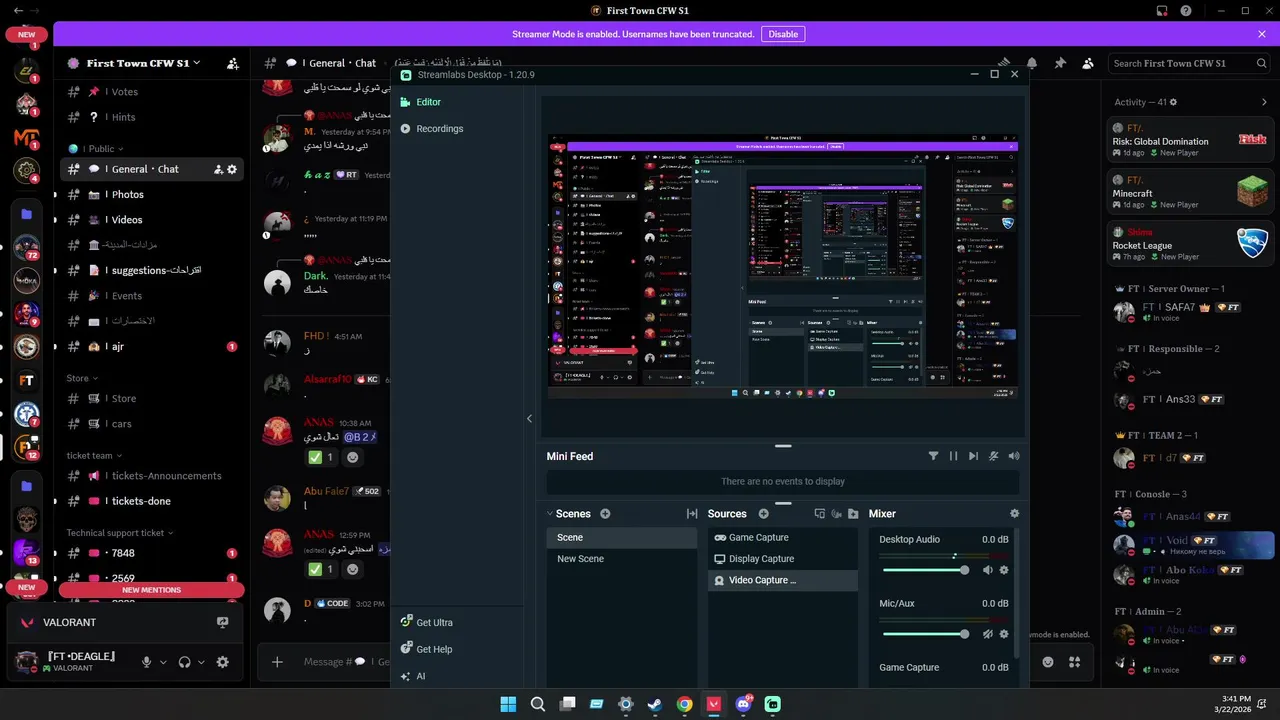Screen dimensions: 1280x720
Task: Open FT server icon in sidebar
Action: [x=27, y=381]
